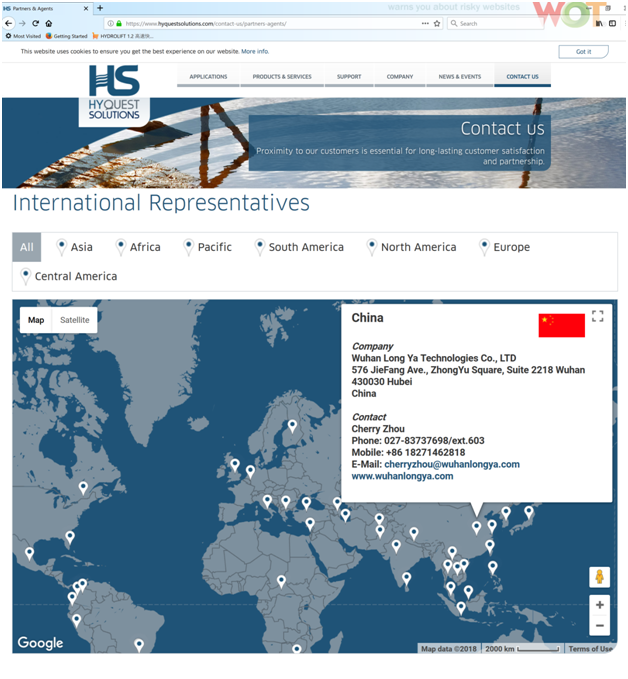Click the map marker in Florida
Screen dimensions: 628x679
point(70,537)
